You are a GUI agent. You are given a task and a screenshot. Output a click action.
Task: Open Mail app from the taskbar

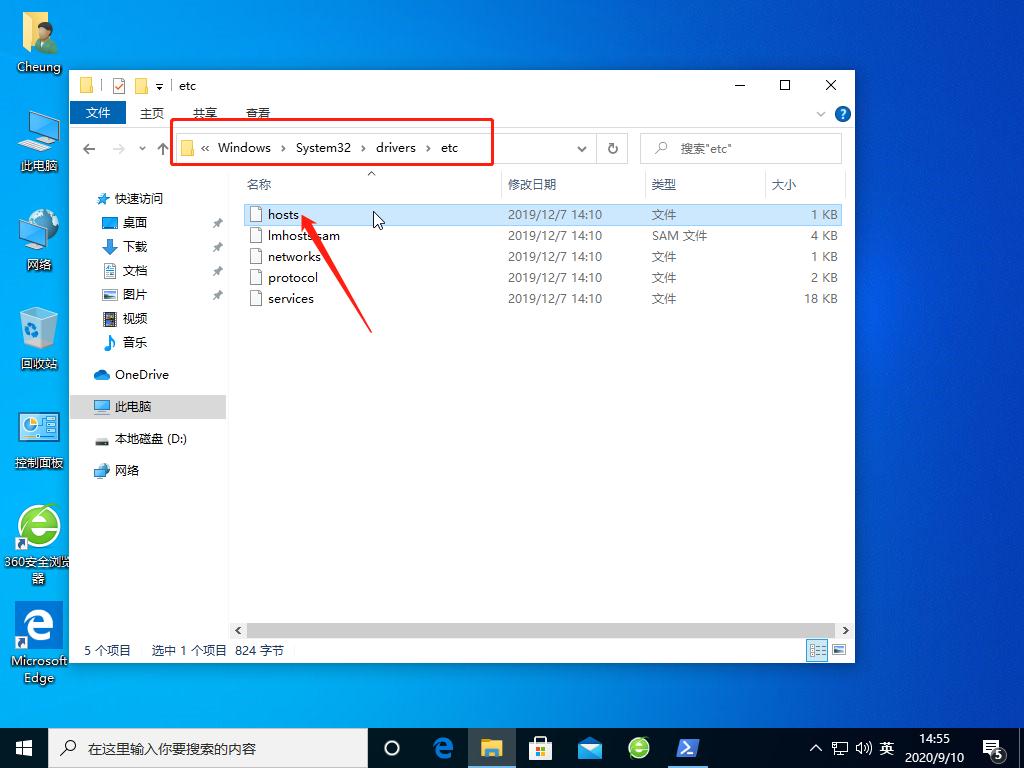[590, 747]
